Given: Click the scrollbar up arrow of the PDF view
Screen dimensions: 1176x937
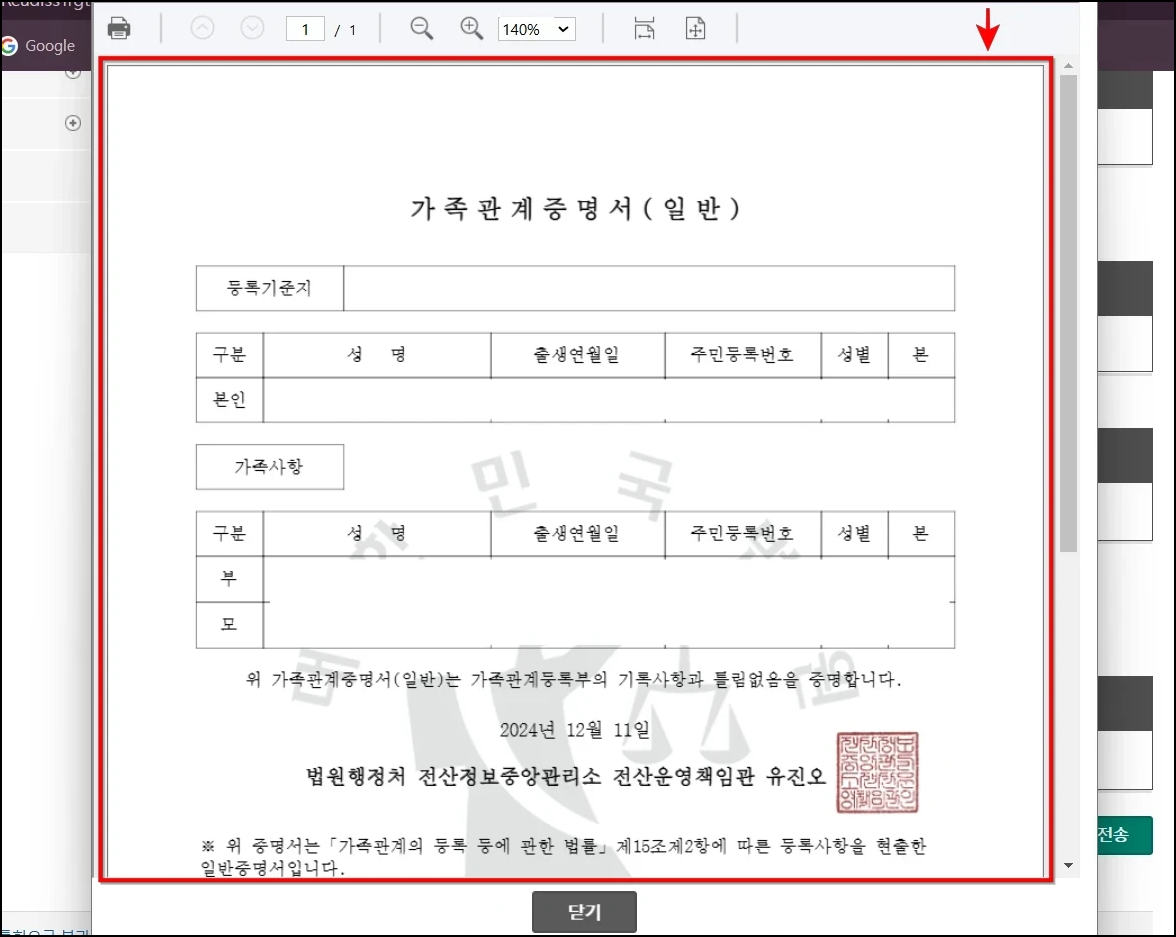Looking at the screenshot, I should click(x=1068, y=67).
